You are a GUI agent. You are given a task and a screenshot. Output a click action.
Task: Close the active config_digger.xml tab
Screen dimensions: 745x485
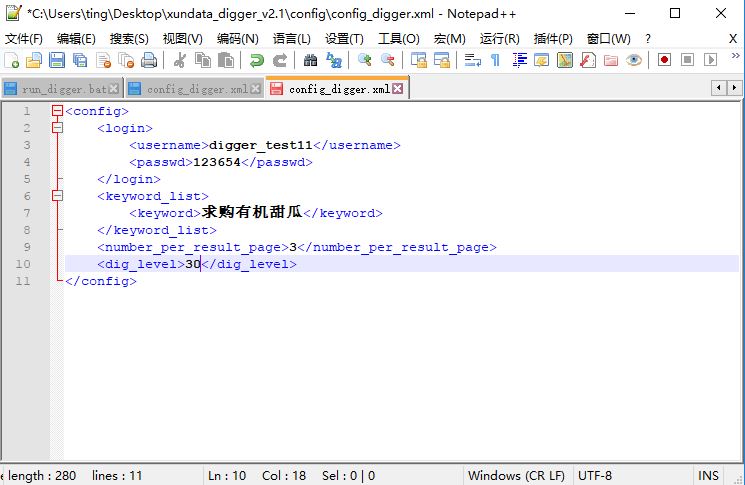pyautogui.click(x=398, y=89)
